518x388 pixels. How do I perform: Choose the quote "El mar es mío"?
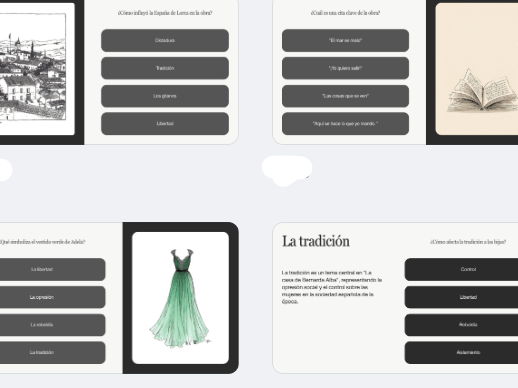345,40
